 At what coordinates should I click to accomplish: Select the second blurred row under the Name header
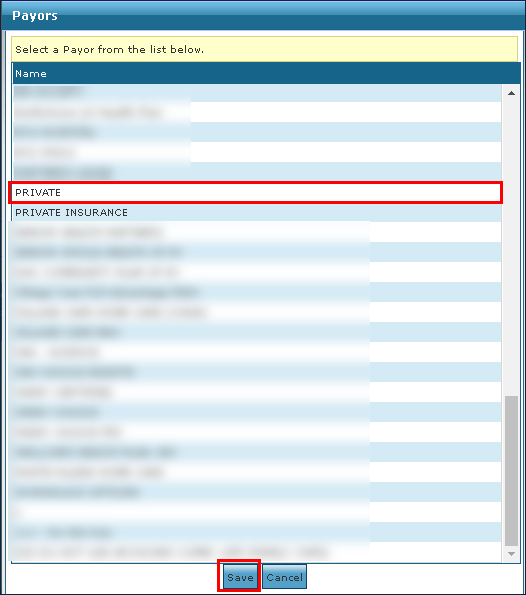click(x=256, y=112)
